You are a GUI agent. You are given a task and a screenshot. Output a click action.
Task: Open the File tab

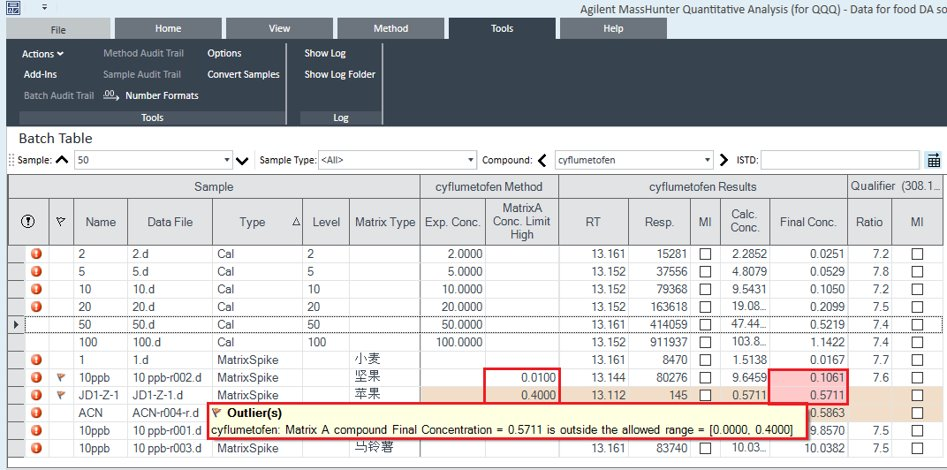pos(59,29)
